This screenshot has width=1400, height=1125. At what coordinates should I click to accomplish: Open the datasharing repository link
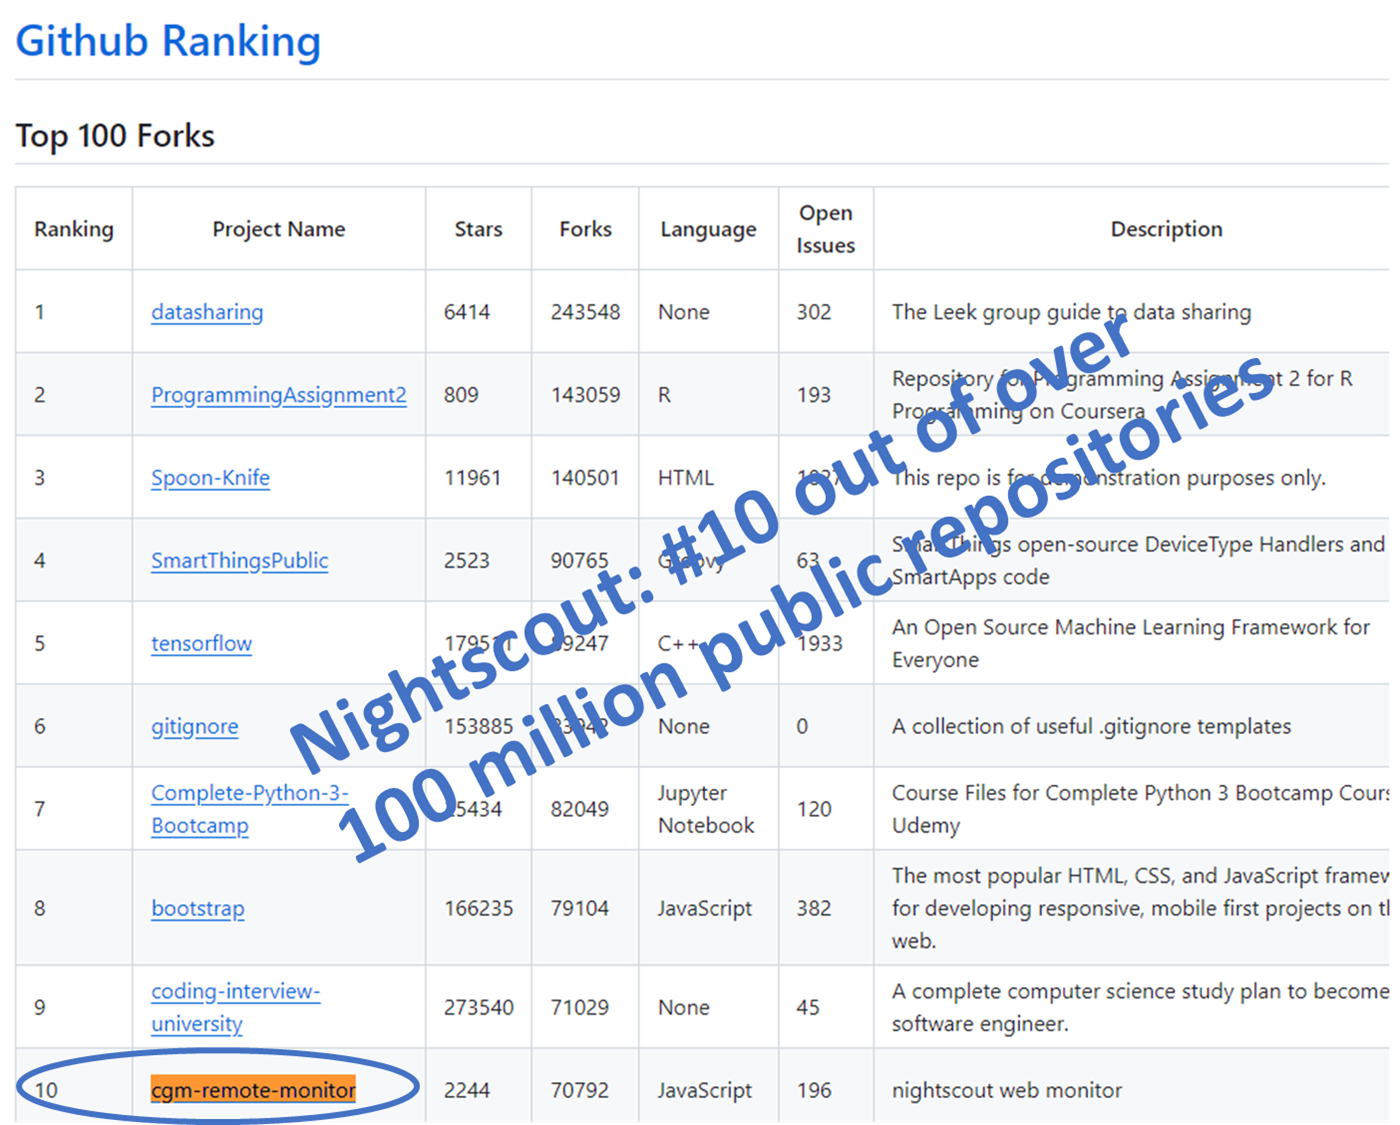[x=207, y=312]
